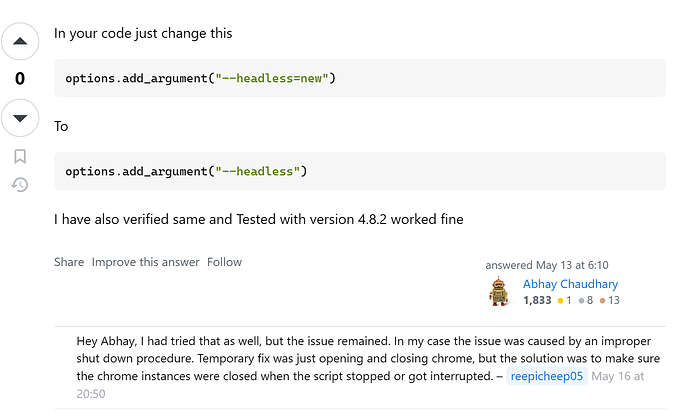Image resolution: width=690 pixels, height=419 pixels.
Task: Click the gold badge indicator
Action: [x=564, y=300]
